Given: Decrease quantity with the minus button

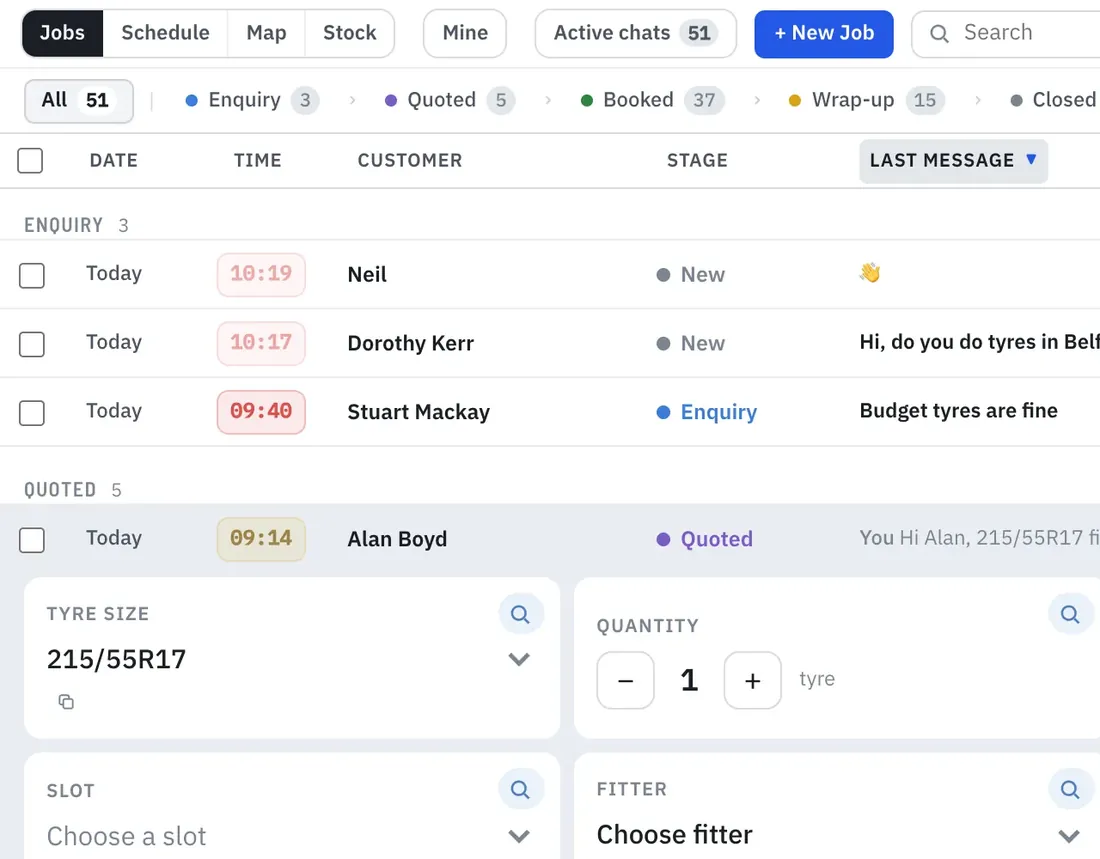Looking at the screenshot, I should click(x=626, y=680).
